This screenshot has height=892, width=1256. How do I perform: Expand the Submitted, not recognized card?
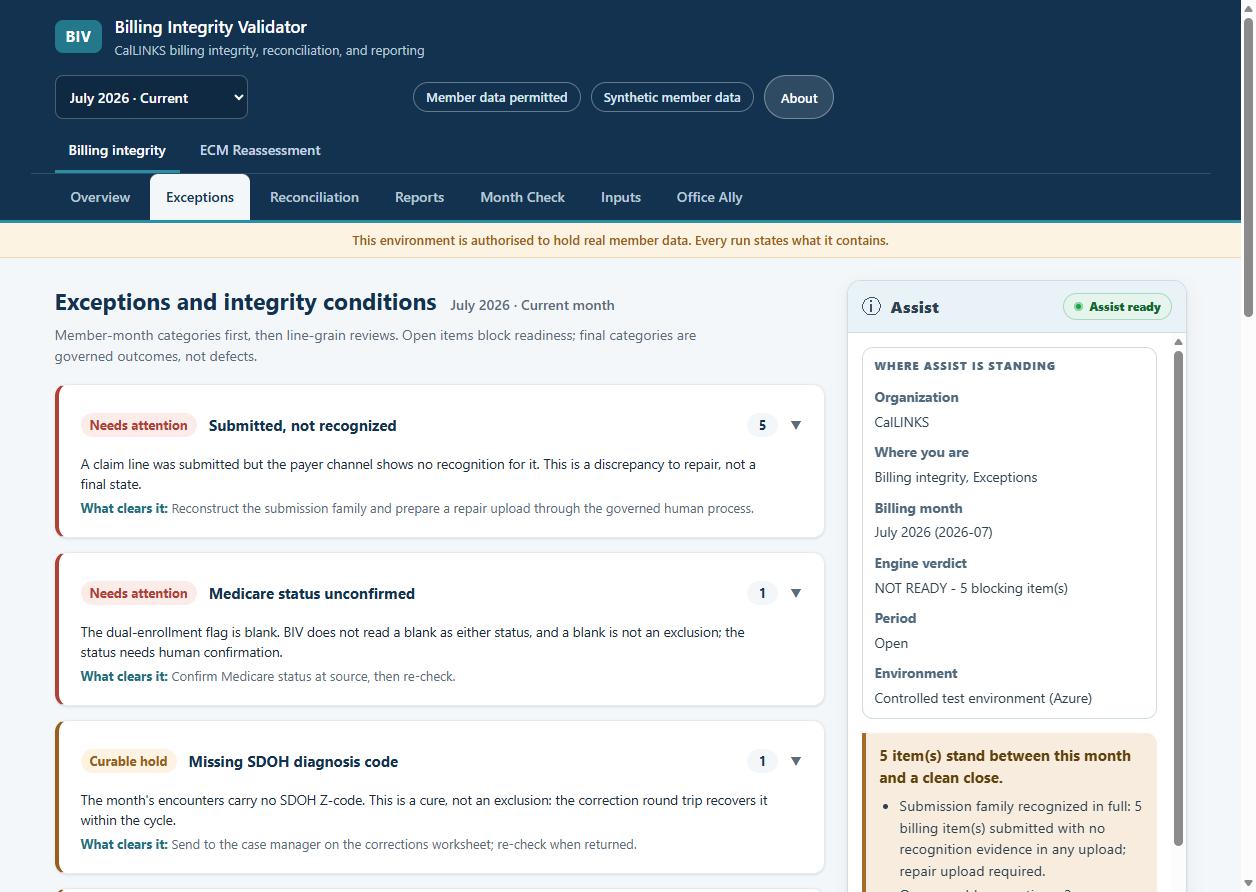tap(796, 425)
